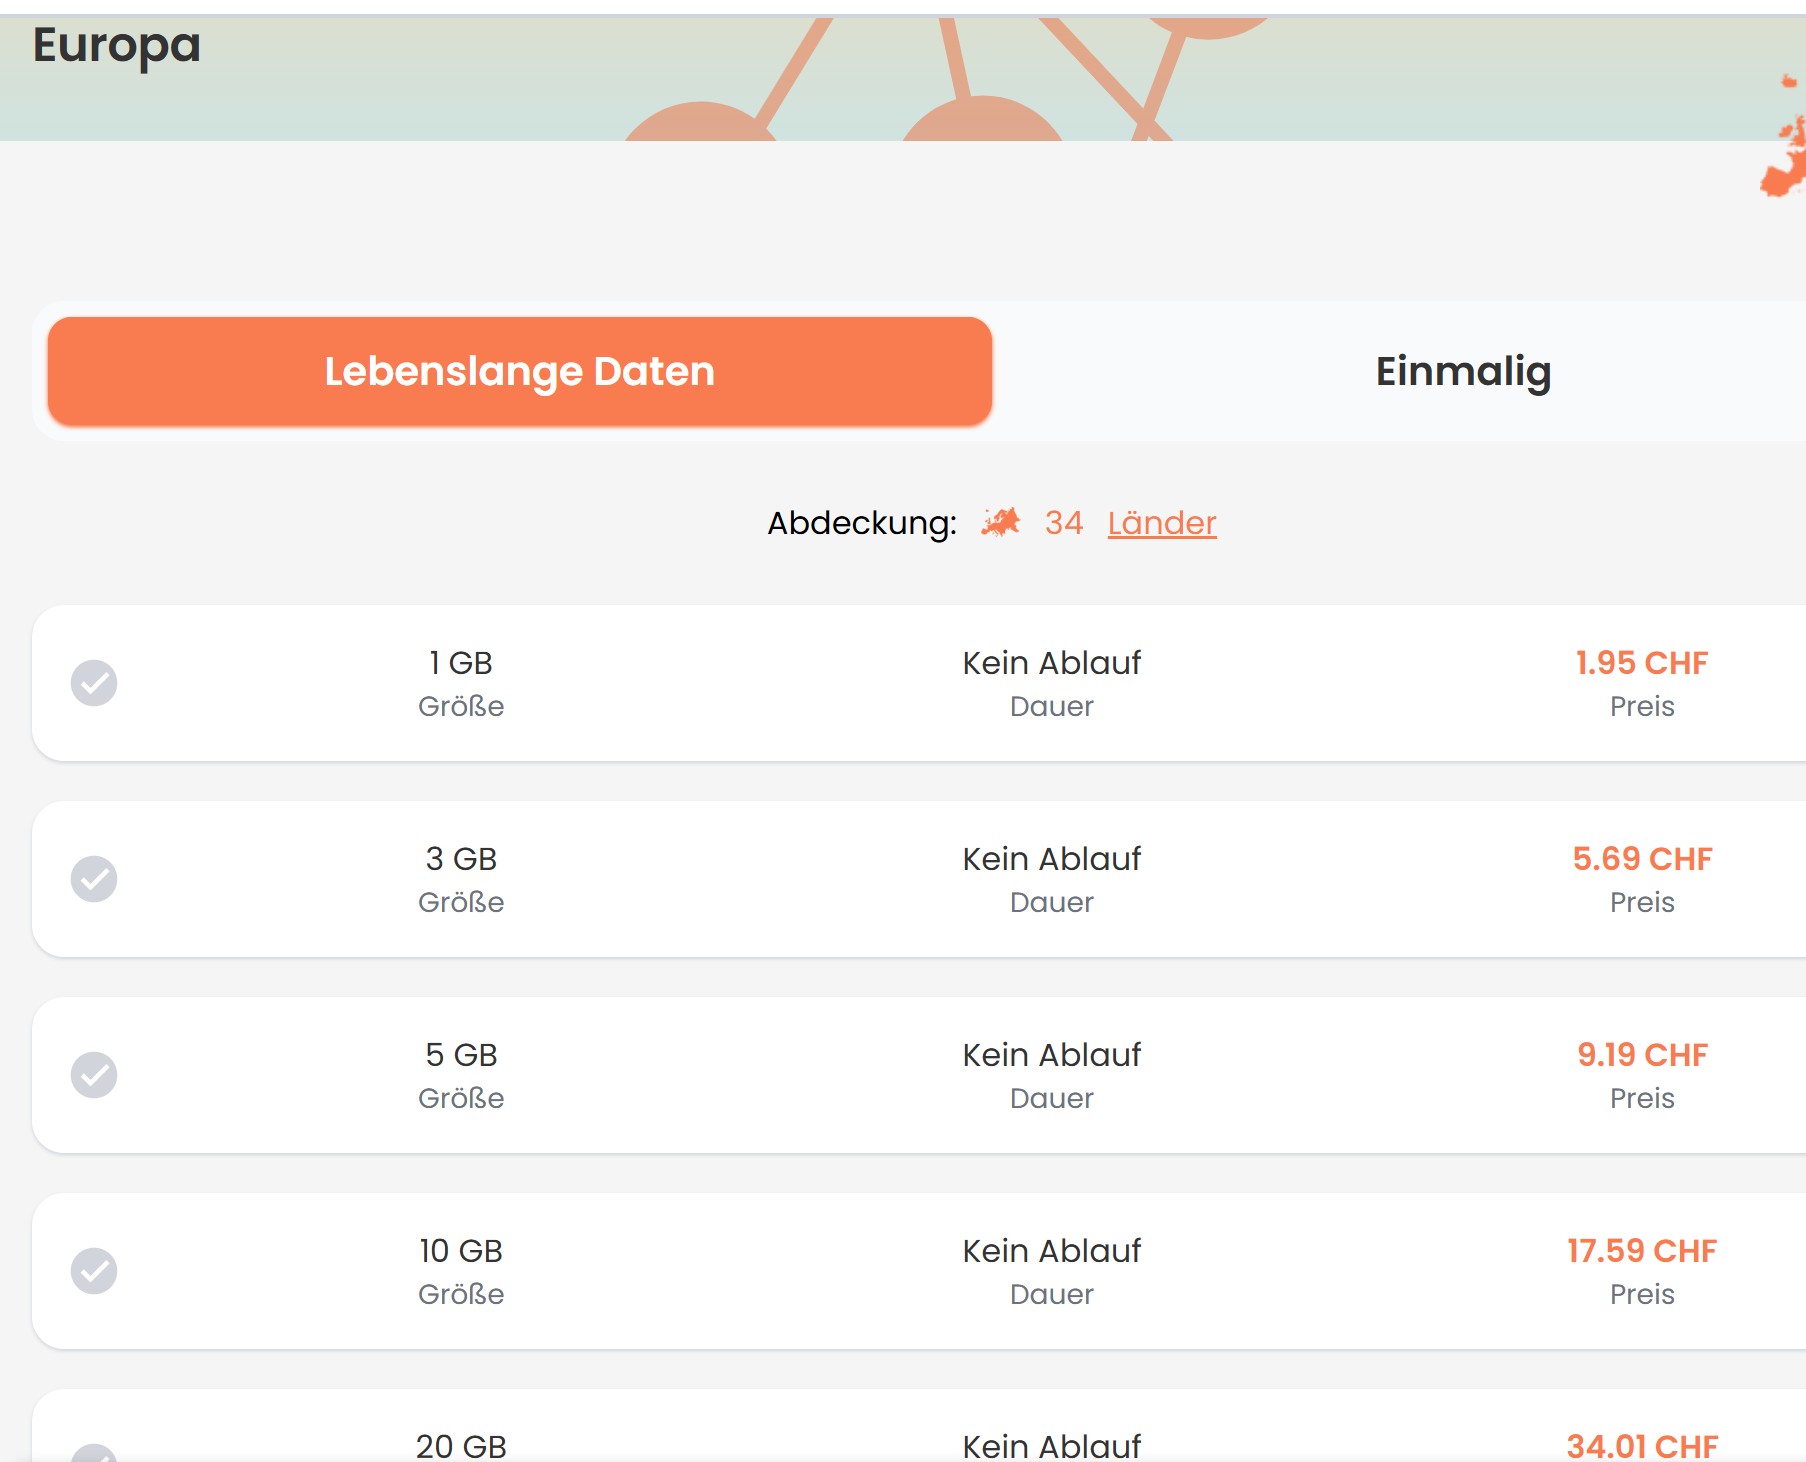Click the 10 GB size label
The height and width of the screenshot is (1462, 1806).
coord(461,1251)
